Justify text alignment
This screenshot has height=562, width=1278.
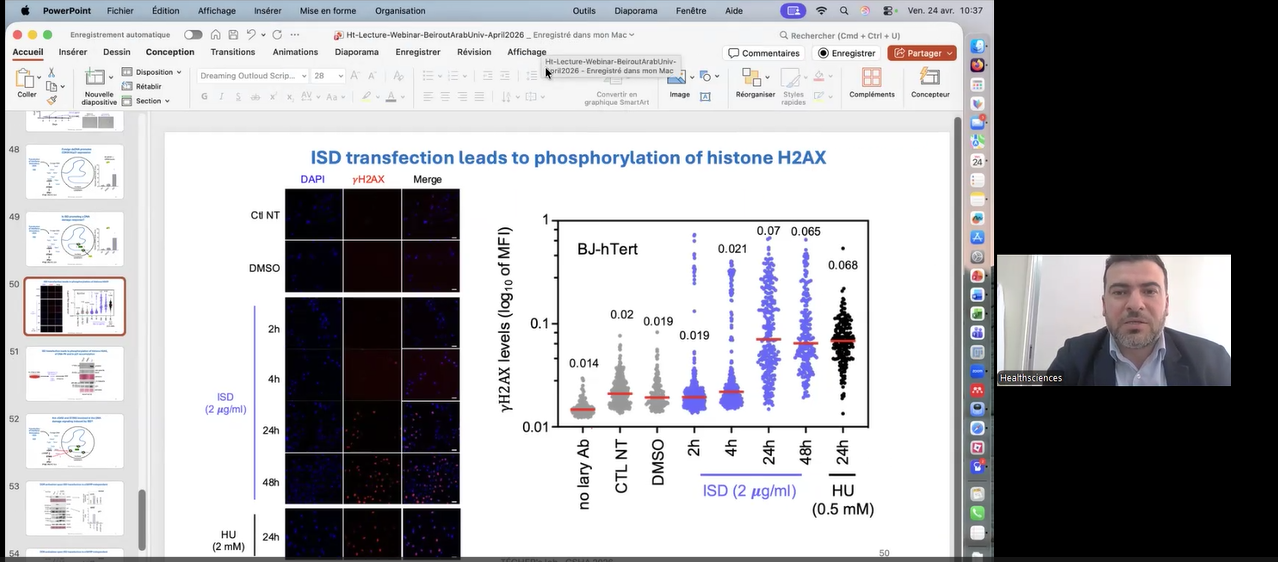pos(479,97)
